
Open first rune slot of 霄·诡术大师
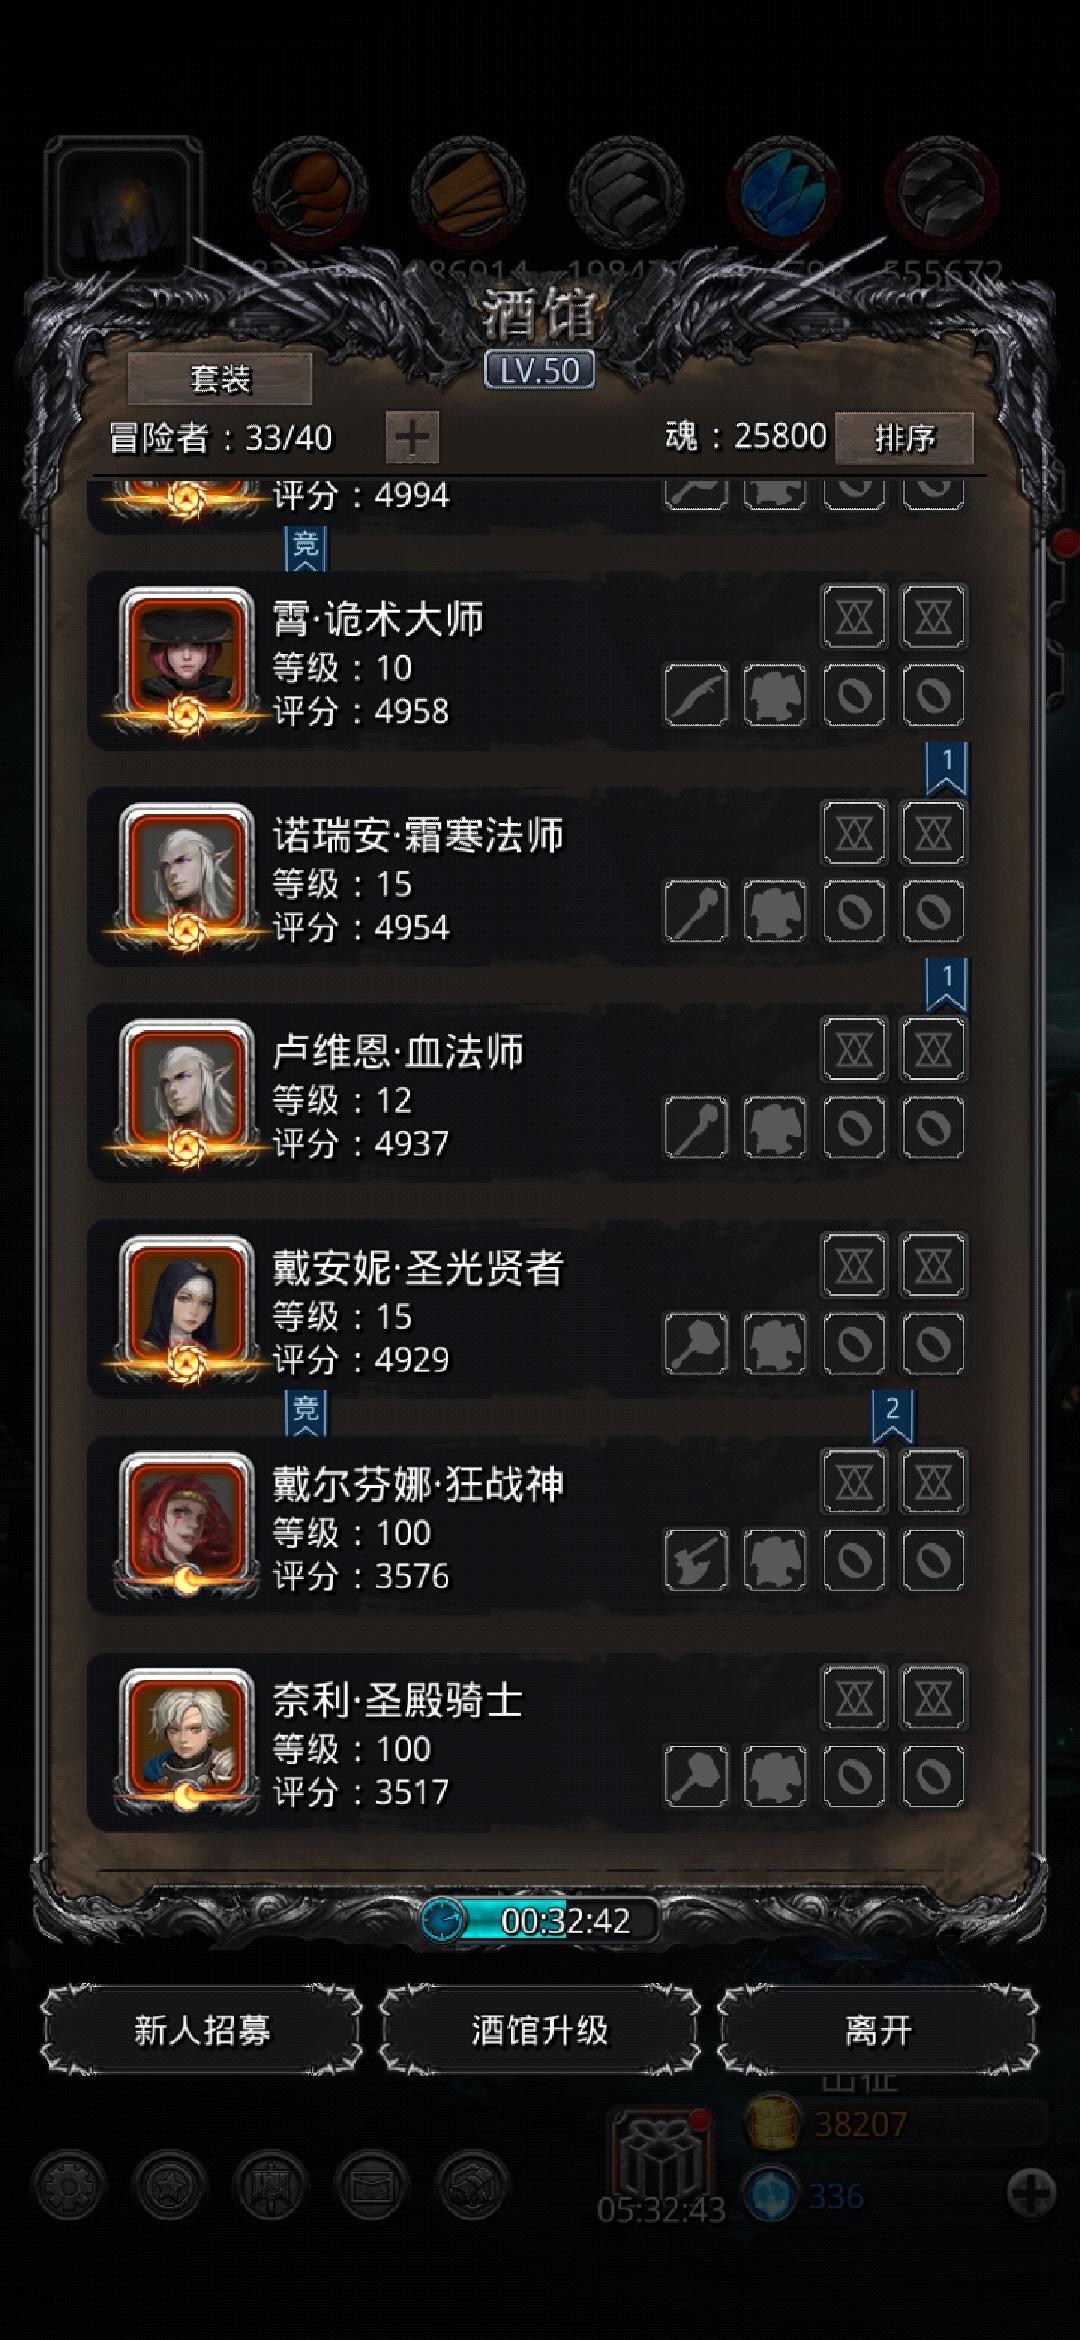(854, 617)
